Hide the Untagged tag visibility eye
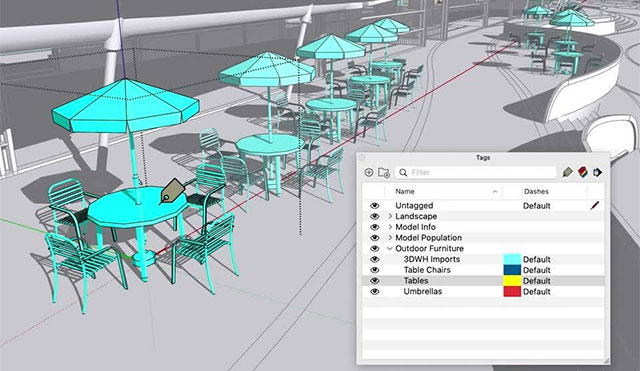Viewport: 640px width, 371px height. 374,205
